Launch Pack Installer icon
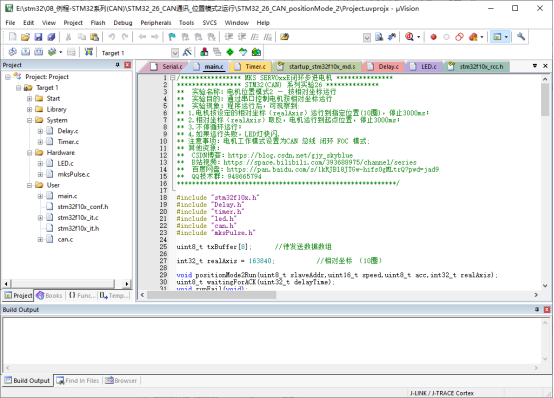The height and width of the screenshot is (398, 554). [256, 52]
